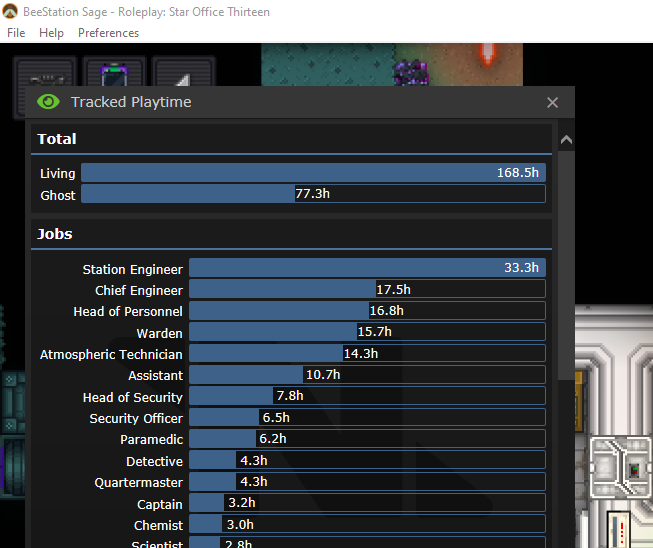The image size is (653, 548).
Task: Click the Head of Security bar 7.8h
Action: click(x=367, y=396)
